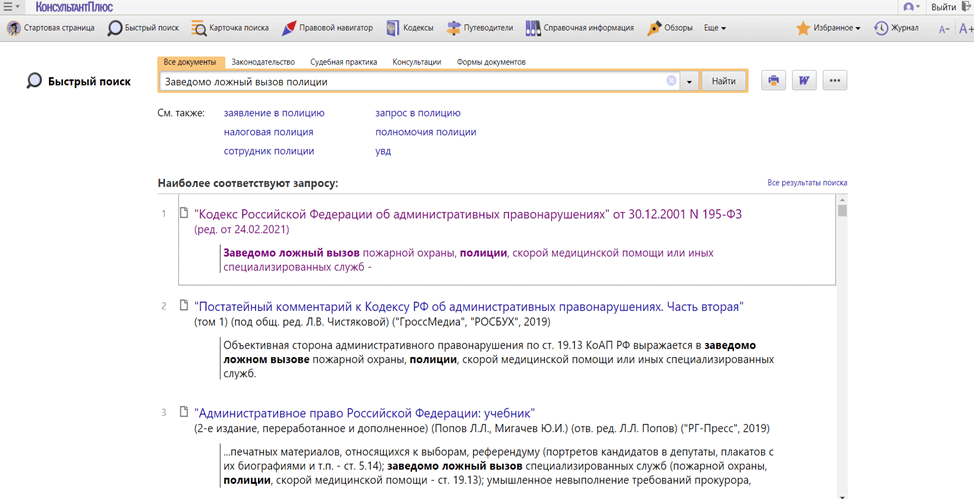The height and width of the screenshot is (499, 974).
Task: Expand the Еще dropdown menu
Action: (x=715, y=28)
